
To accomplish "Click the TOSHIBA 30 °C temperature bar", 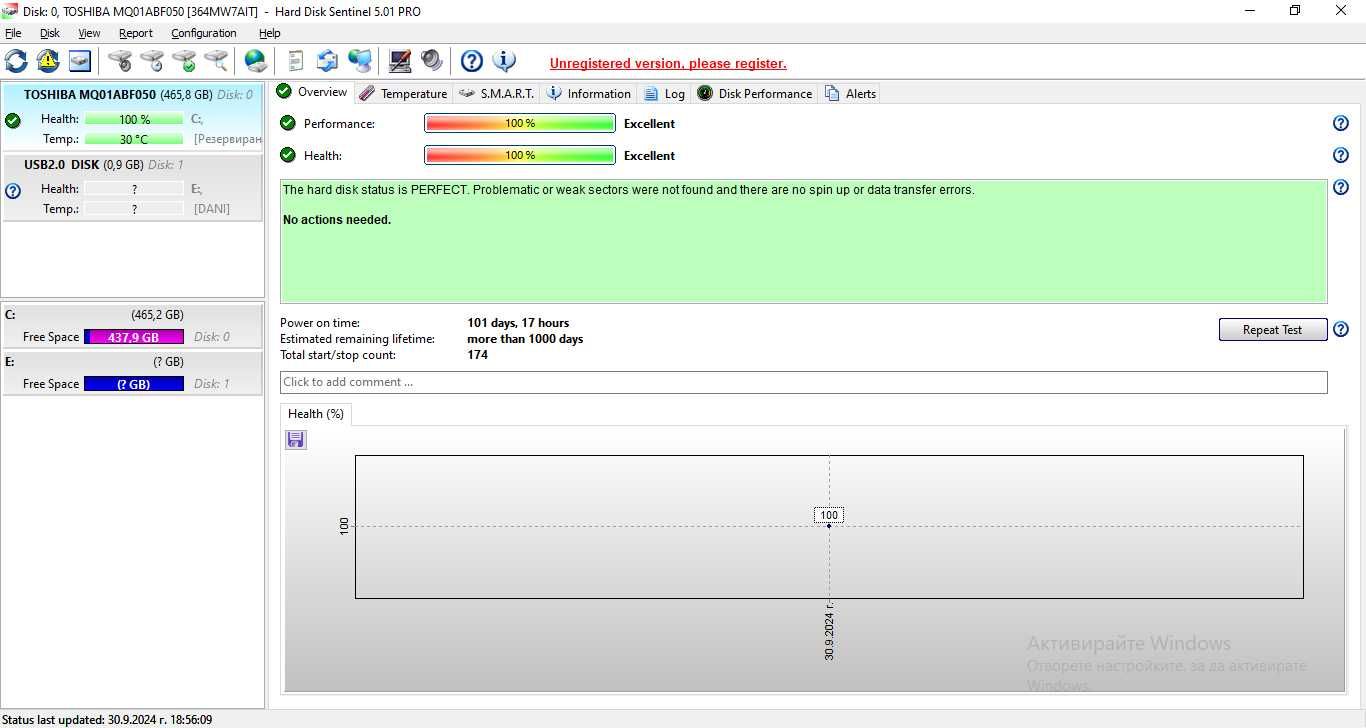I will pos(134,139).
